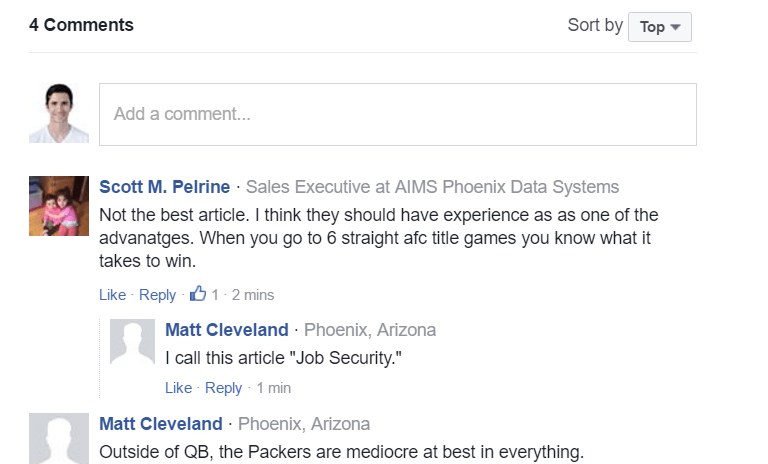This screenshot has height=464, width=768.
Task: Click the "Add a comment..." text field
Action: pos(397,114)
